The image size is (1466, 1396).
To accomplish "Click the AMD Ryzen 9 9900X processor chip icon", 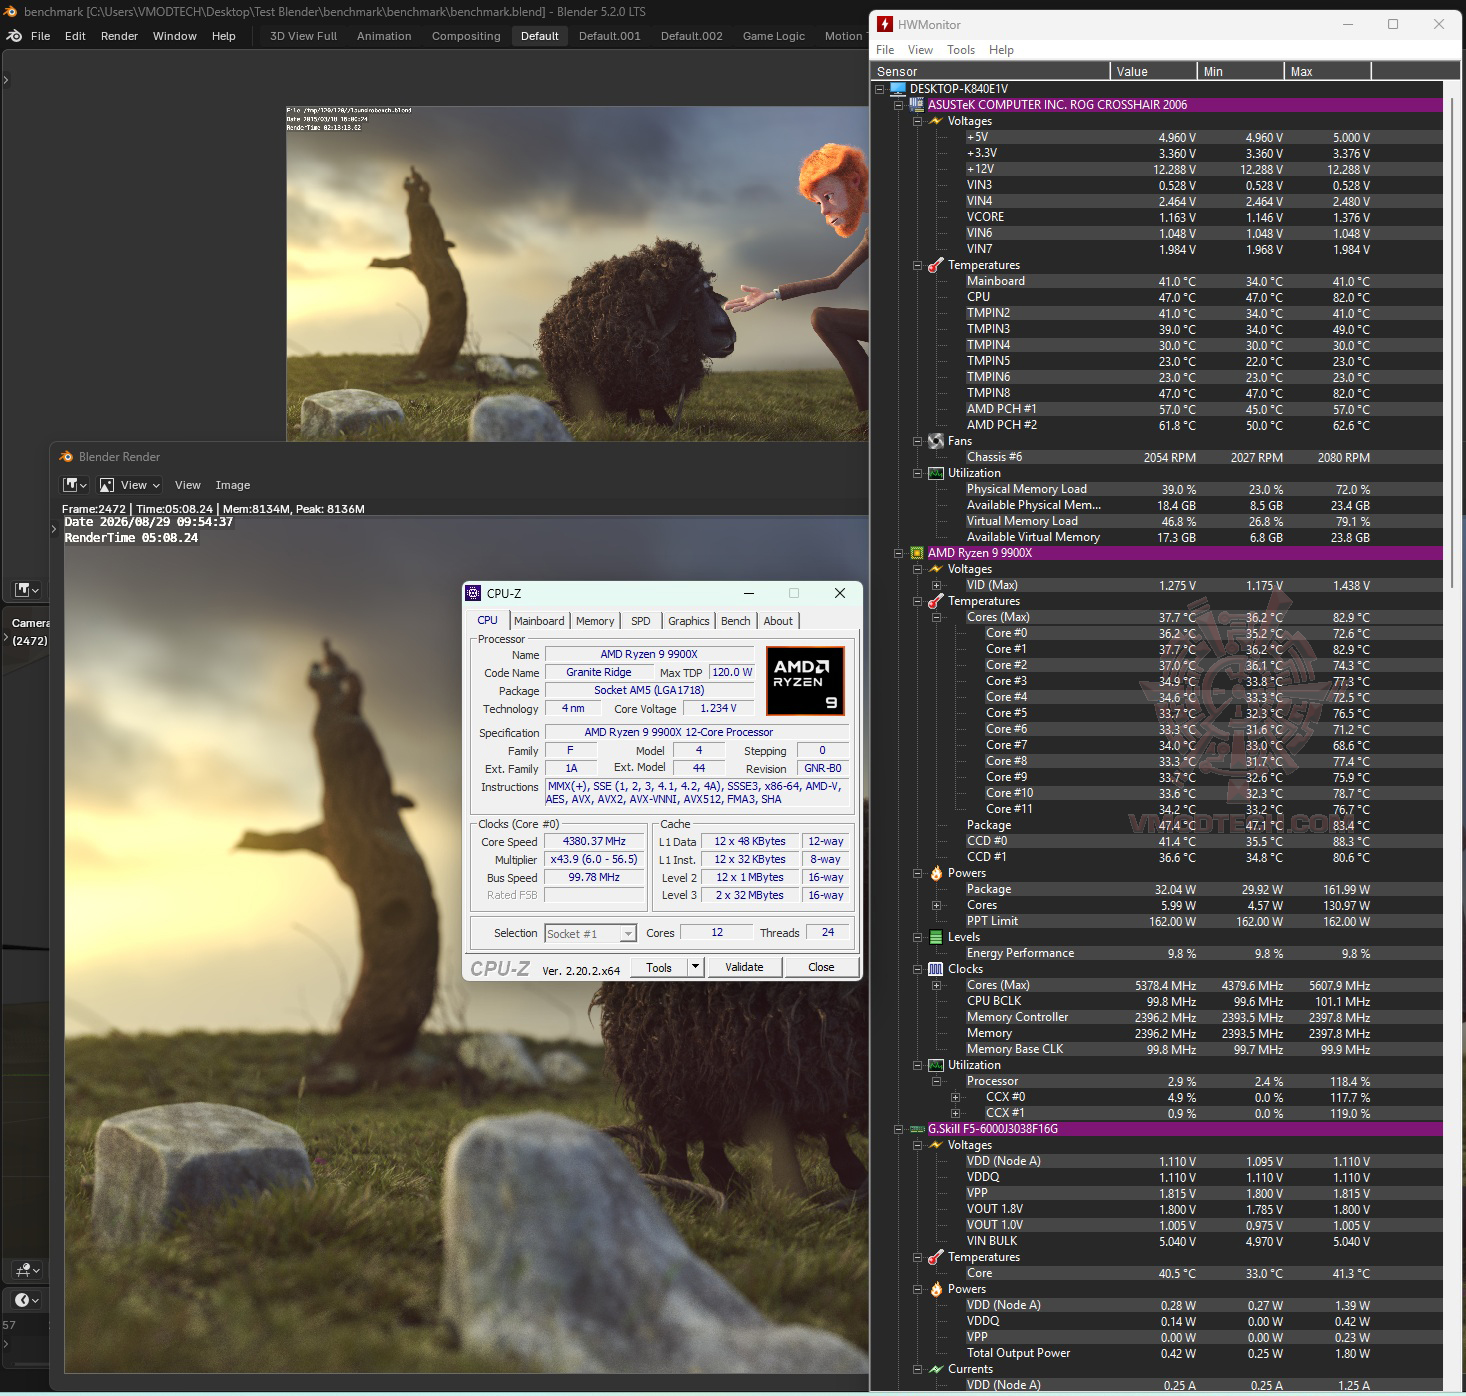I will [x=916, y=553].
